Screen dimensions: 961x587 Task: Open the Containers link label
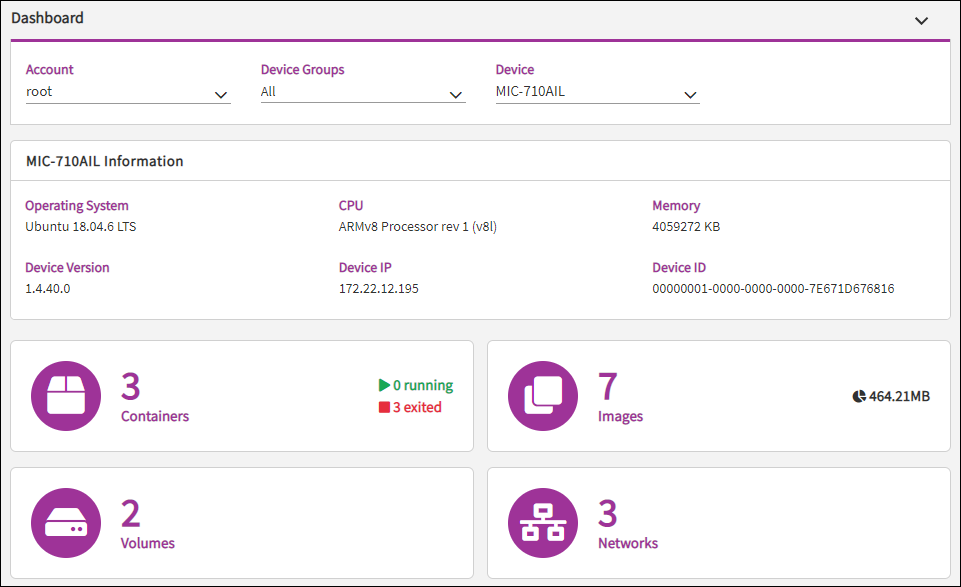155,416
